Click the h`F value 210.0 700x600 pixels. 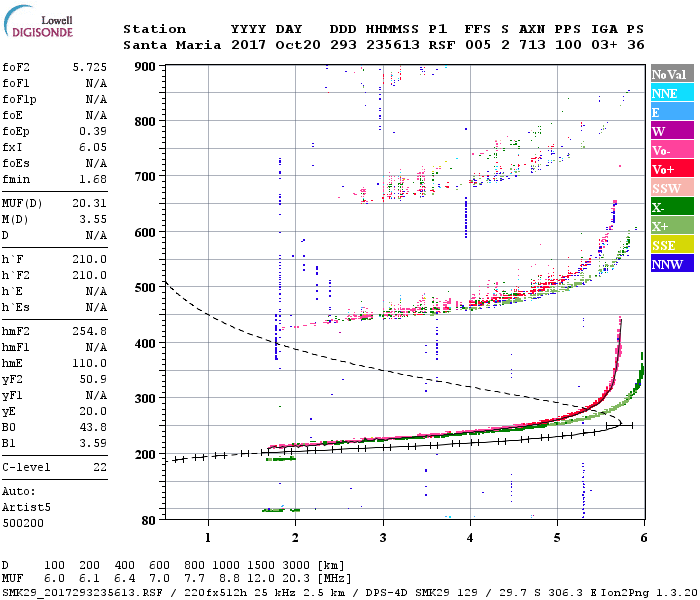[89, 259]
